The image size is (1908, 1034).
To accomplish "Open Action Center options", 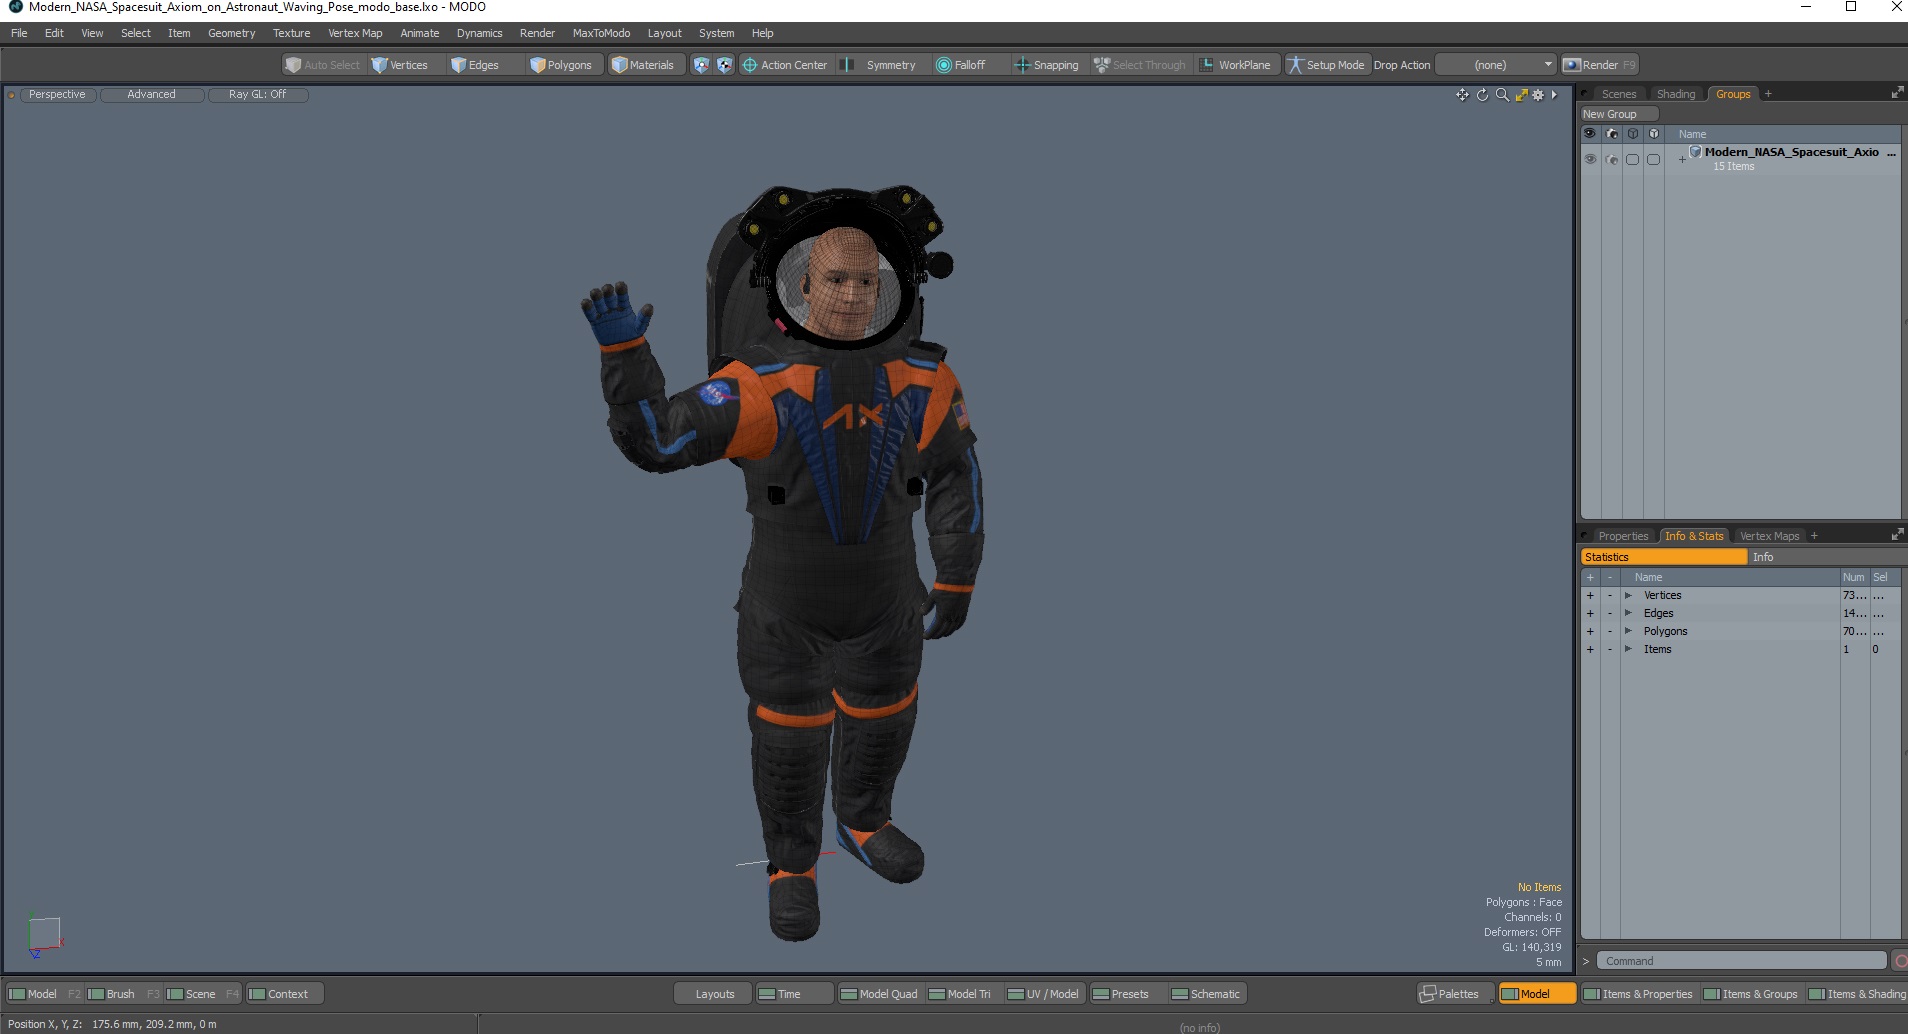I will (x=785, y=65).
